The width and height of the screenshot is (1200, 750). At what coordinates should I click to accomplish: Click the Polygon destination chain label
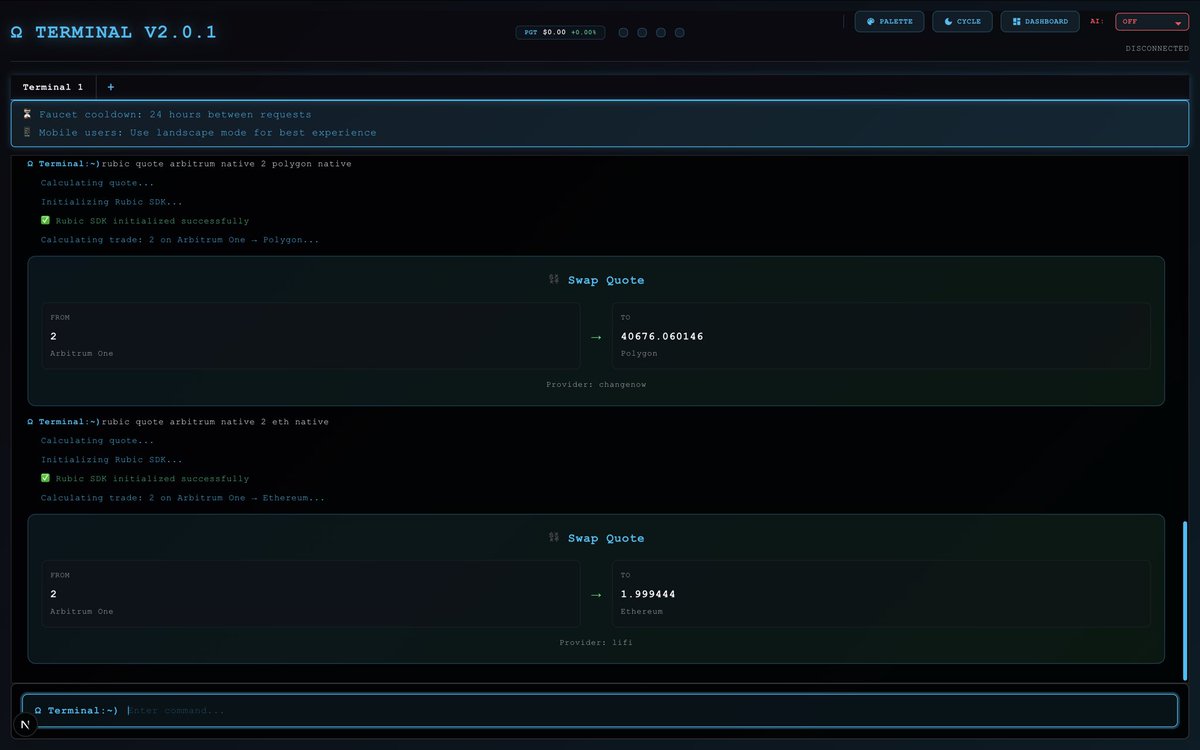(637, 353)
